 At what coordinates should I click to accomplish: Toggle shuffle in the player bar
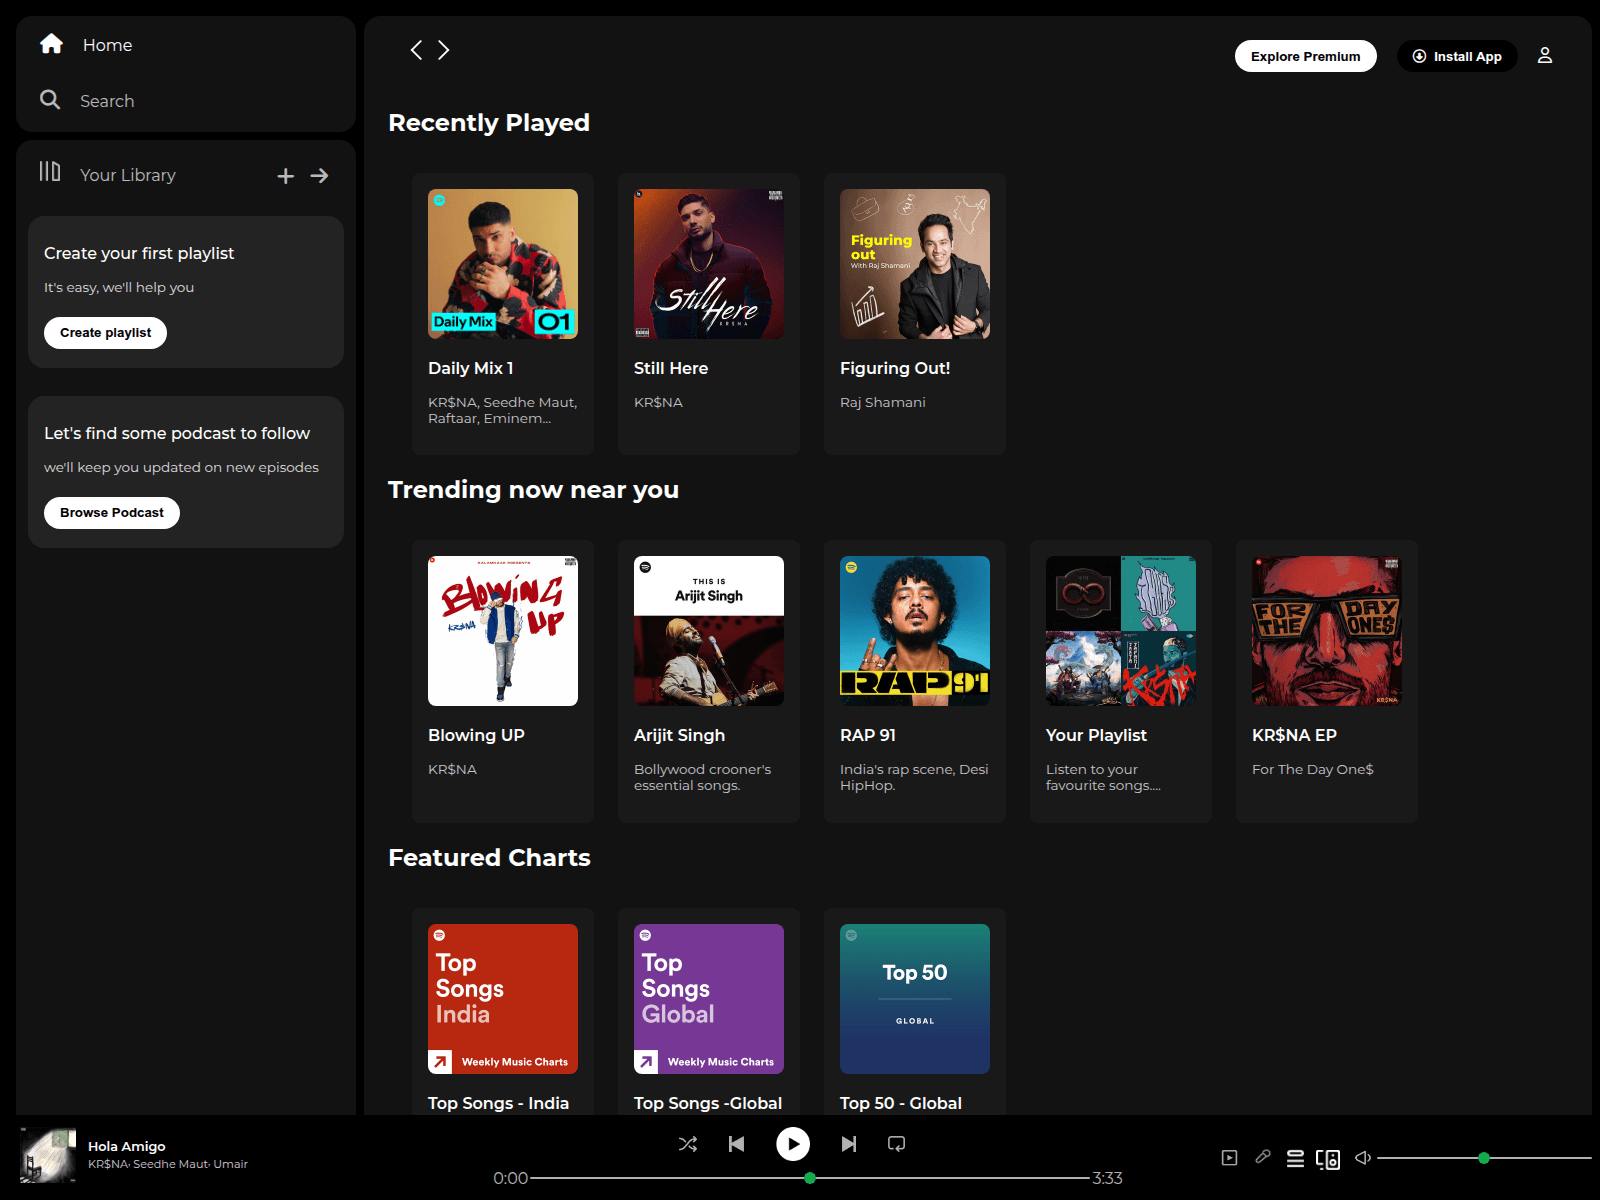coord(688,1144)
